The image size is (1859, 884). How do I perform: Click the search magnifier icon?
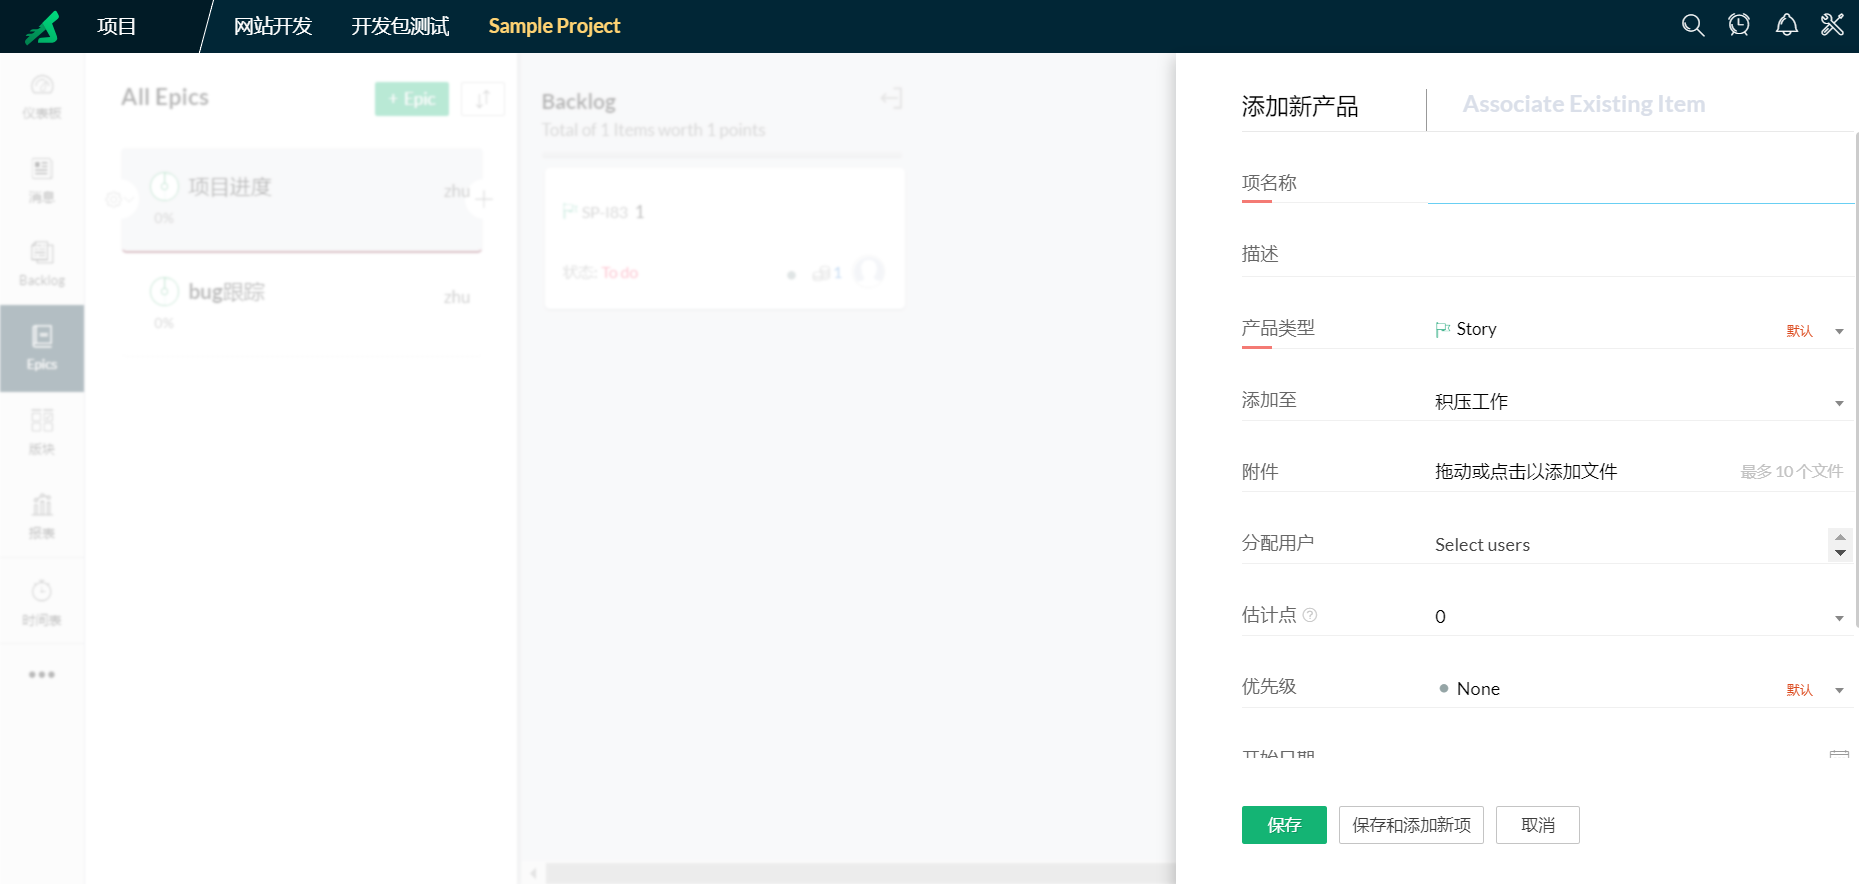(x=1692, y=25)
